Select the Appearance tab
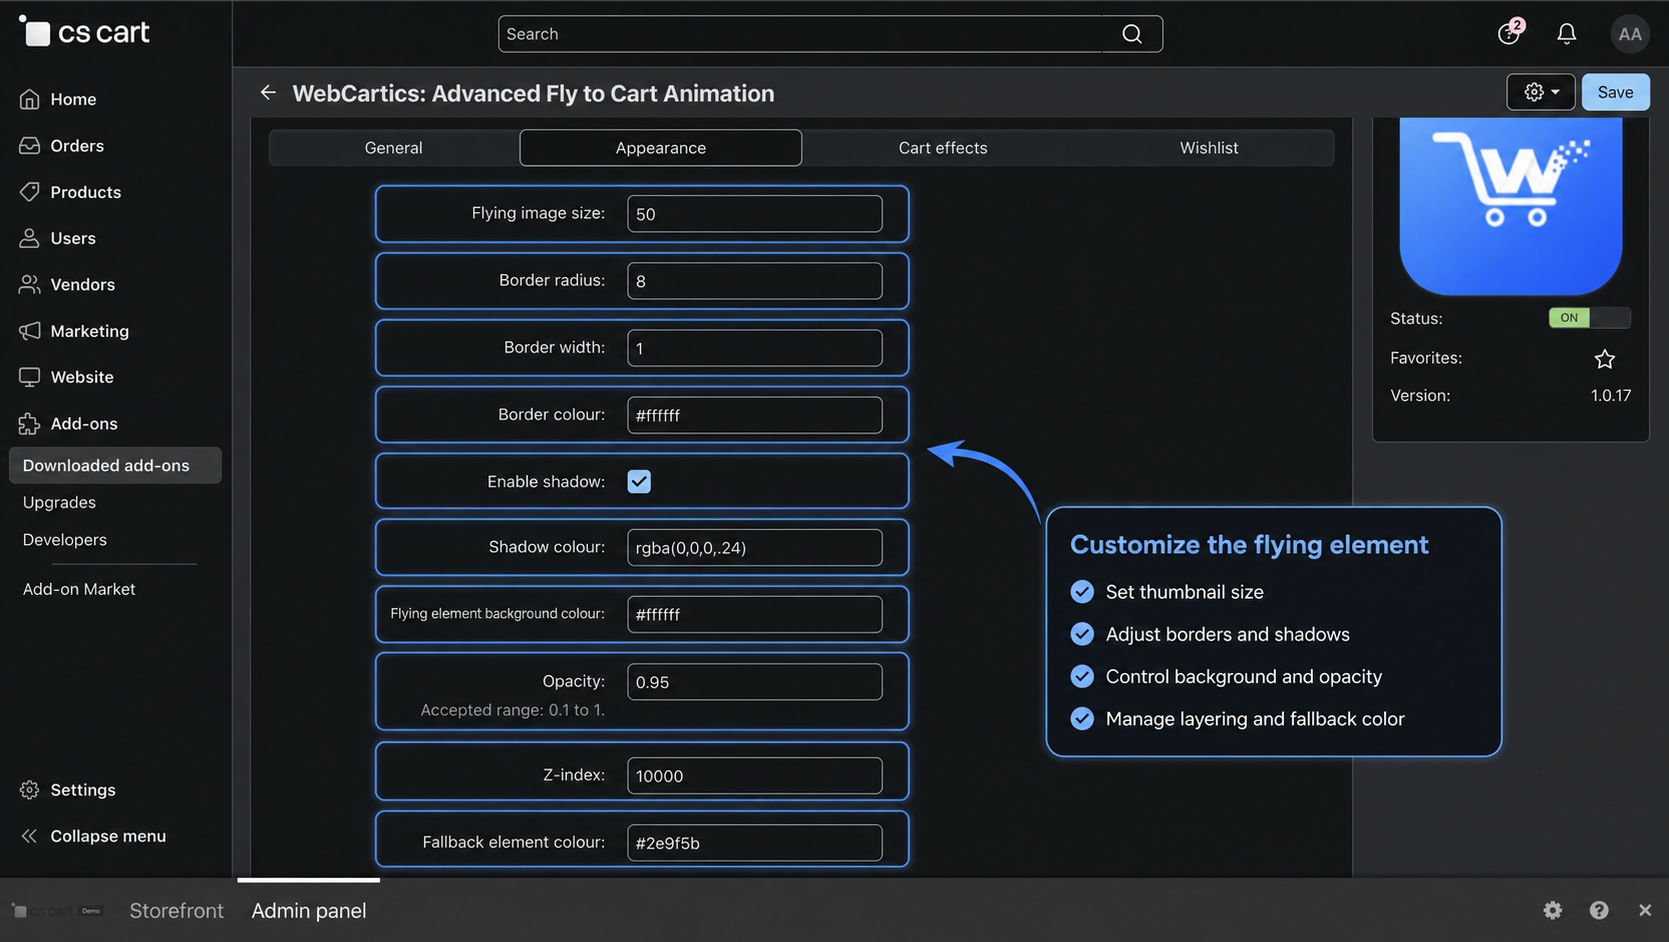The image size is (1669, 942). 660,148
